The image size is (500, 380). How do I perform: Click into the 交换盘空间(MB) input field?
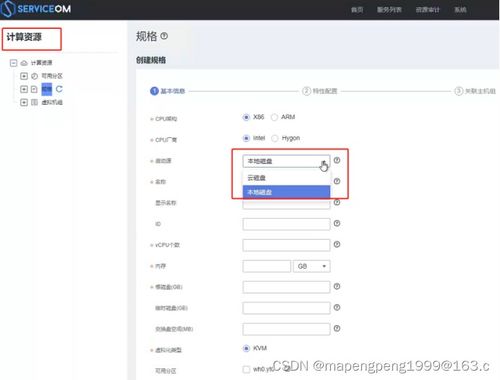point(286,329)
